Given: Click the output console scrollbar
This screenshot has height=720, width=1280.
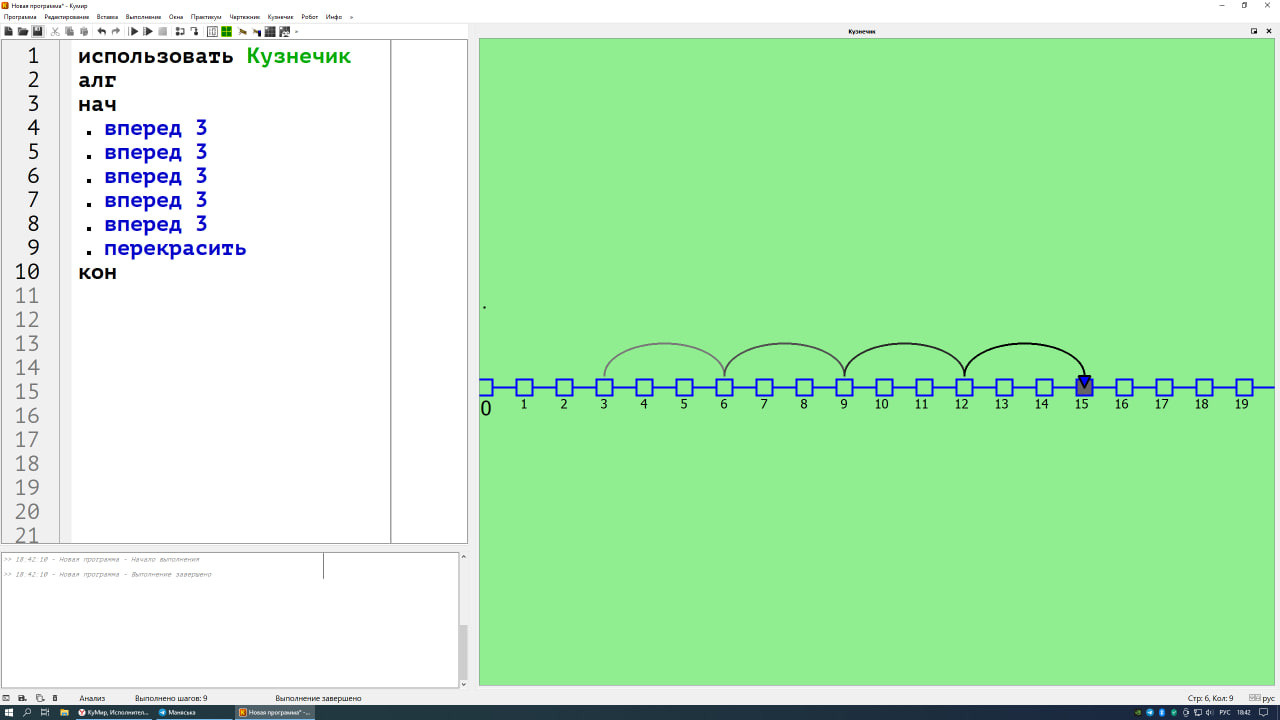Looking at the screenshot, I should pos(462,650).
